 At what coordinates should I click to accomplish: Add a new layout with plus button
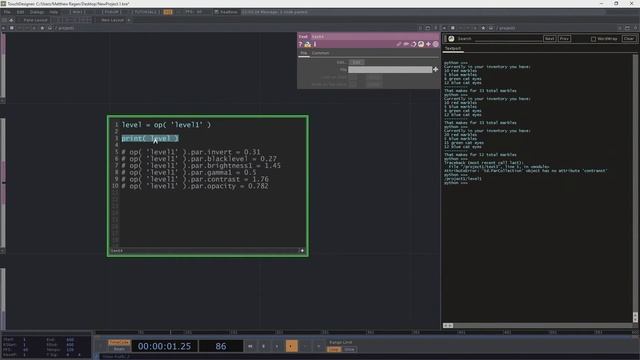click(x=129, y=20)
